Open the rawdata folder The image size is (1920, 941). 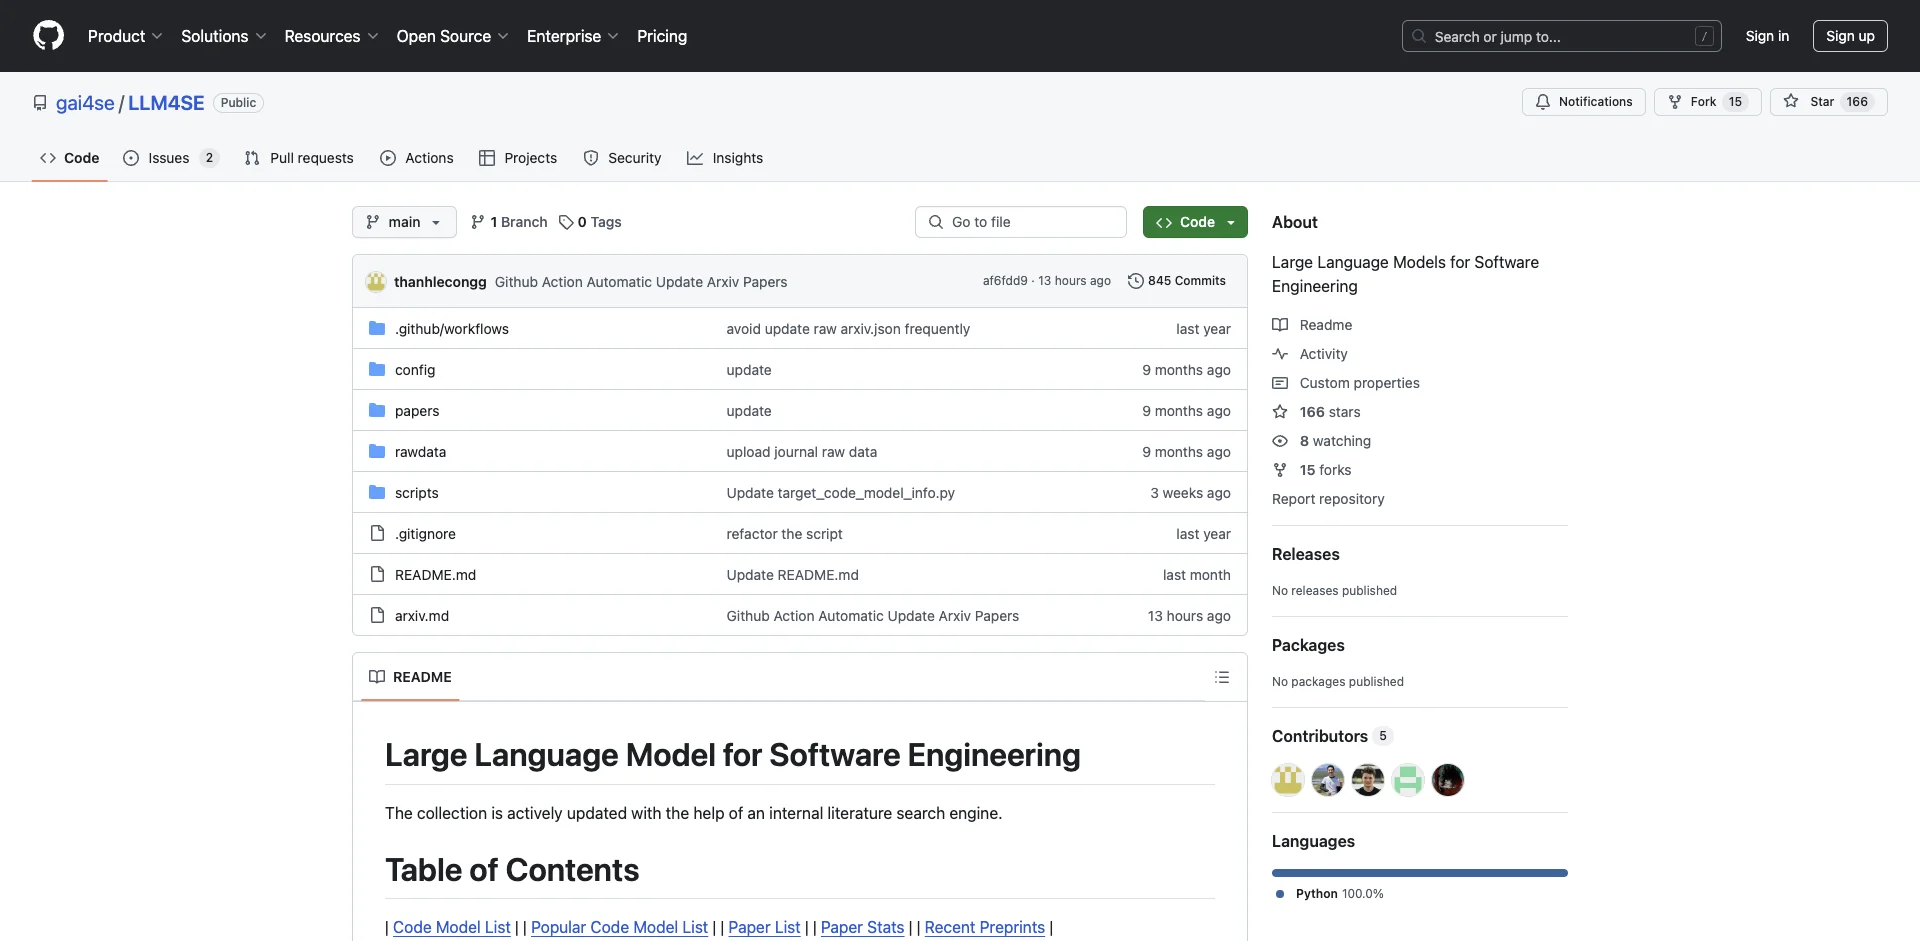click(420, 452)
